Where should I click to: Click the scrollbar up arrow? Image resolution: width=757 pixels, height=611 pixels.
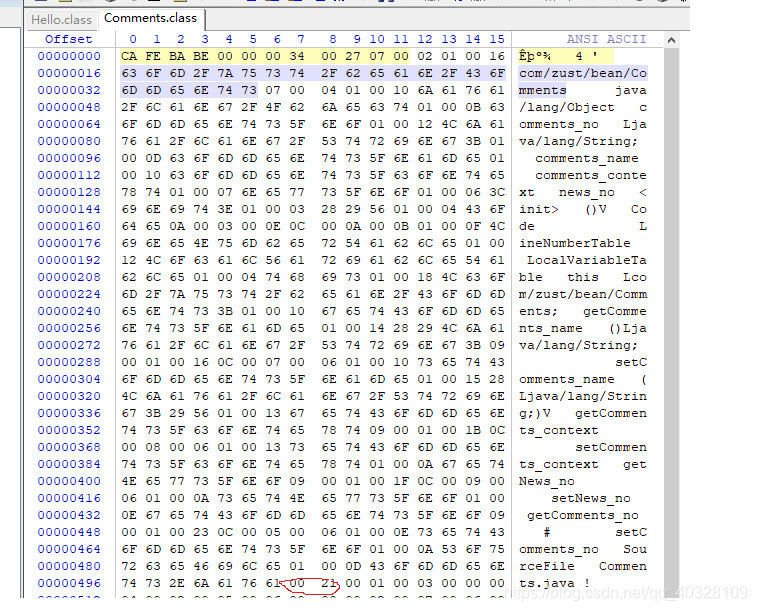(671, 40)
